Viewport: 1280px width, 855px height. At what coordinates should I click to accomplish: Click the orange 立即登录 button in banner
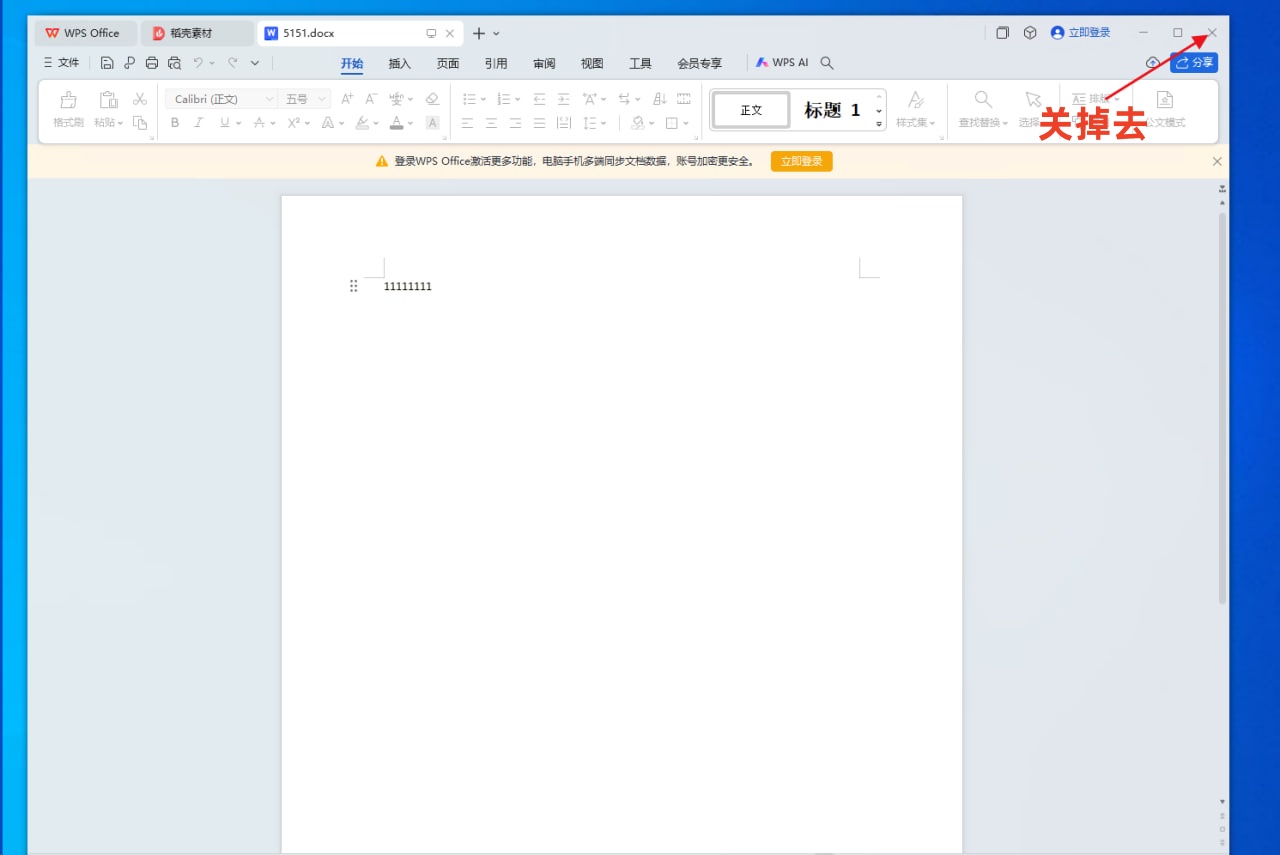point(801,161)
